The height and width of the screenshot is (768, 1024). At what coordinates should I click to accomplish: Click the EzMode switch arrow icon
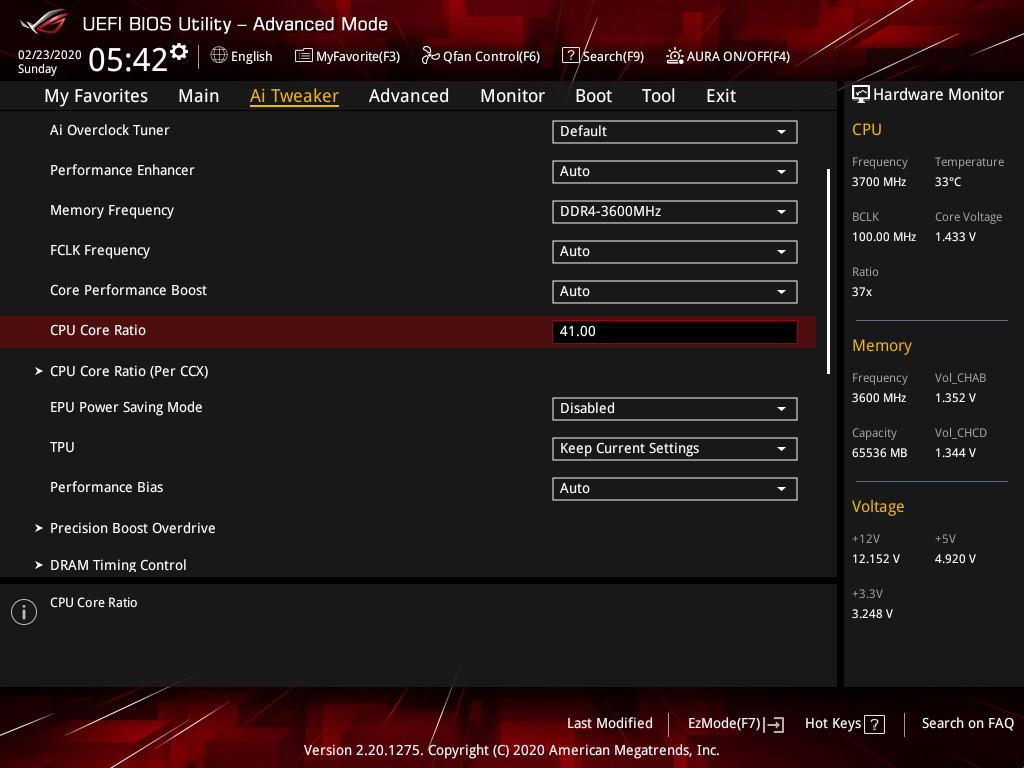pos(775,724)
